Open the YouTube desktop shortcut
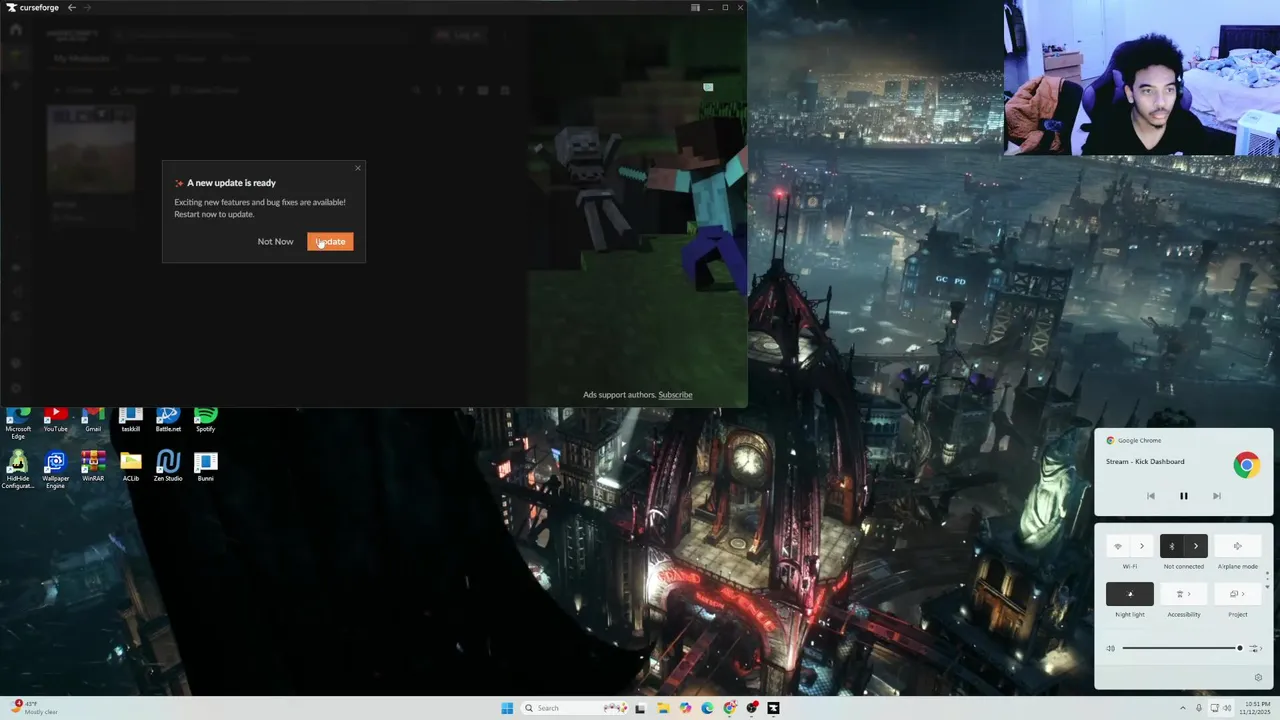The image size is (1280, 720). pyautogui.click(x=55, y=421)
